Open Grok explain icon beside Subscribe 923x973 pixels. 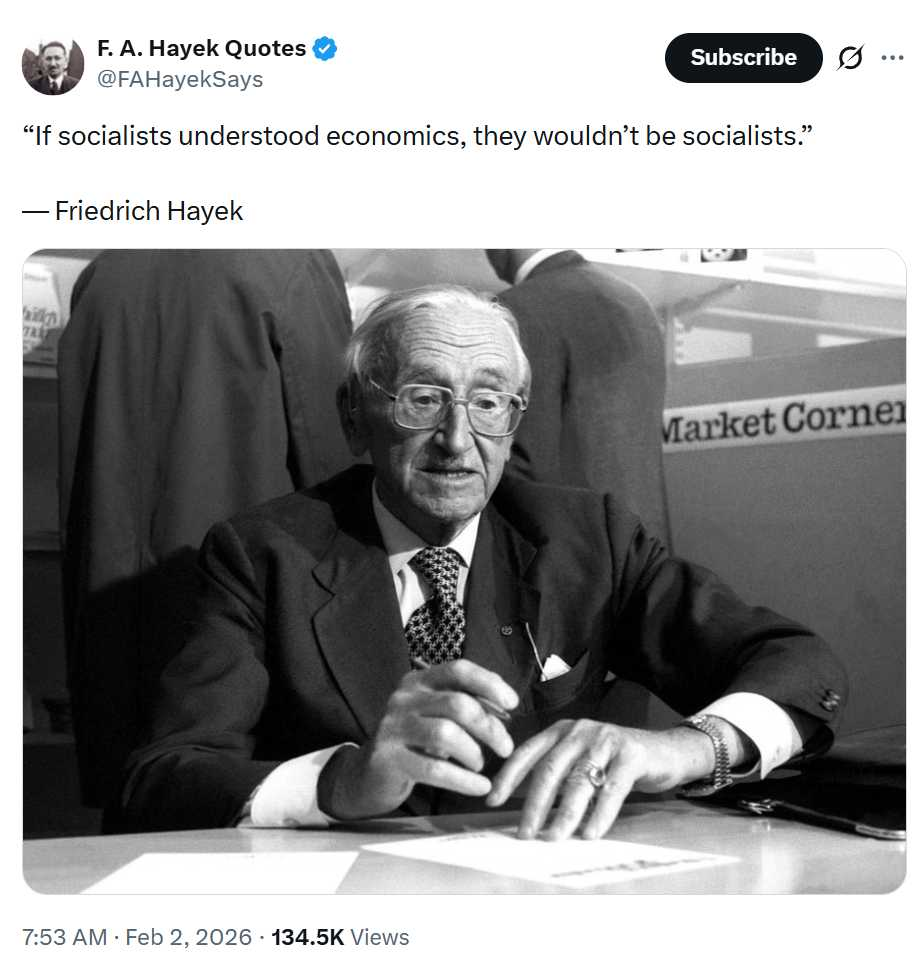(x=849, y=58)
